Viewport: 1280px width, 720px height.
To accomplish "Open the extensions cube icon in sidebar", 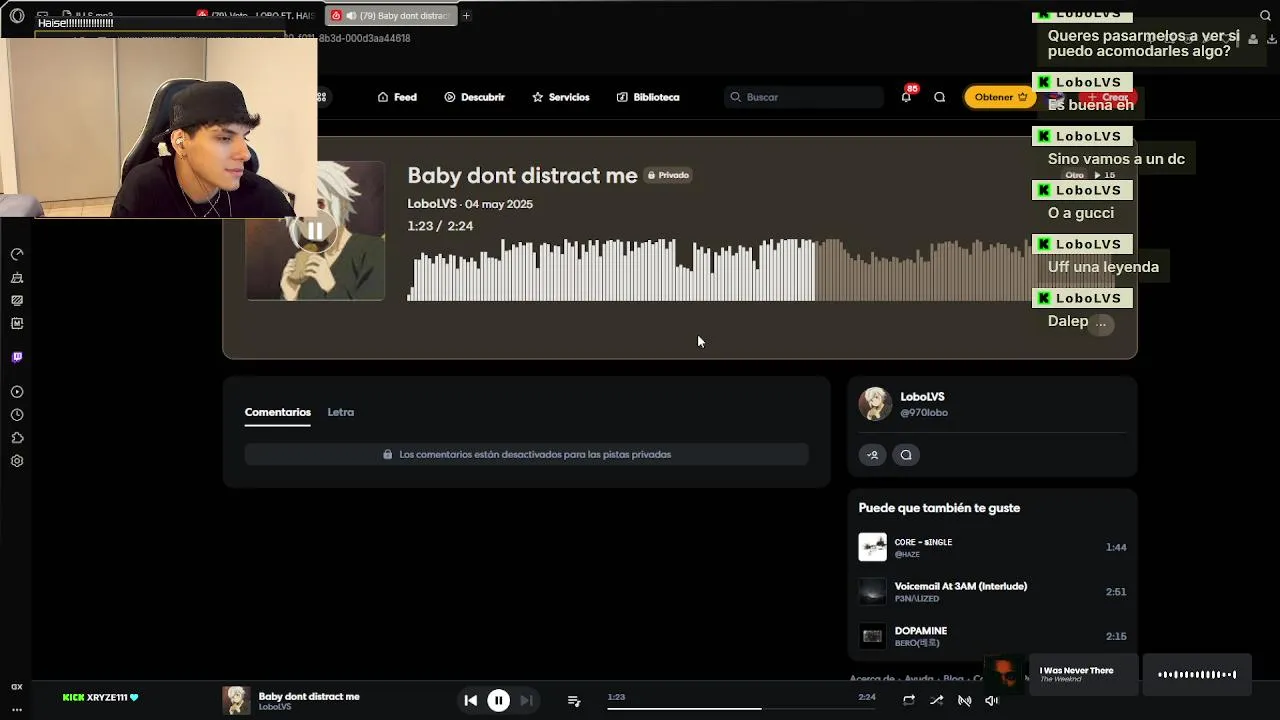I will tap(17, 438).
